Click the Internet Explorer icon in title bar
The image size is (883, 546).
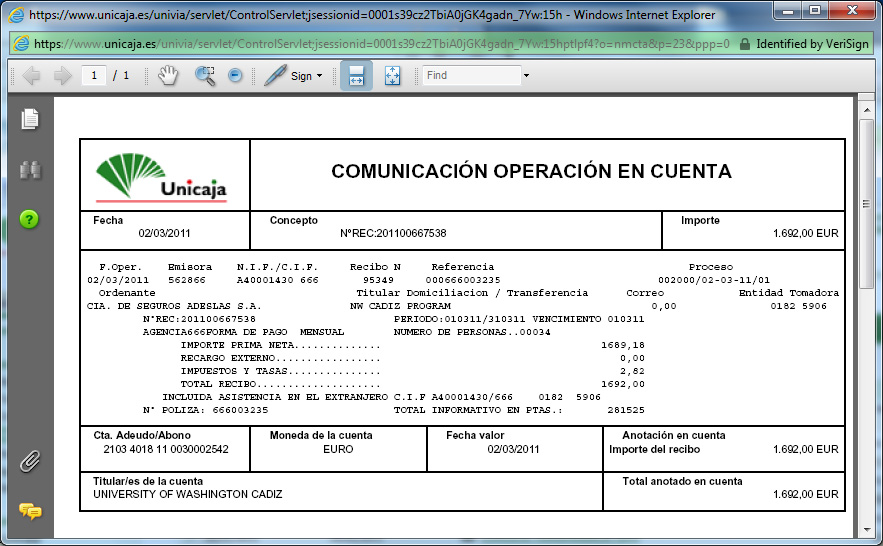[17, 15]
